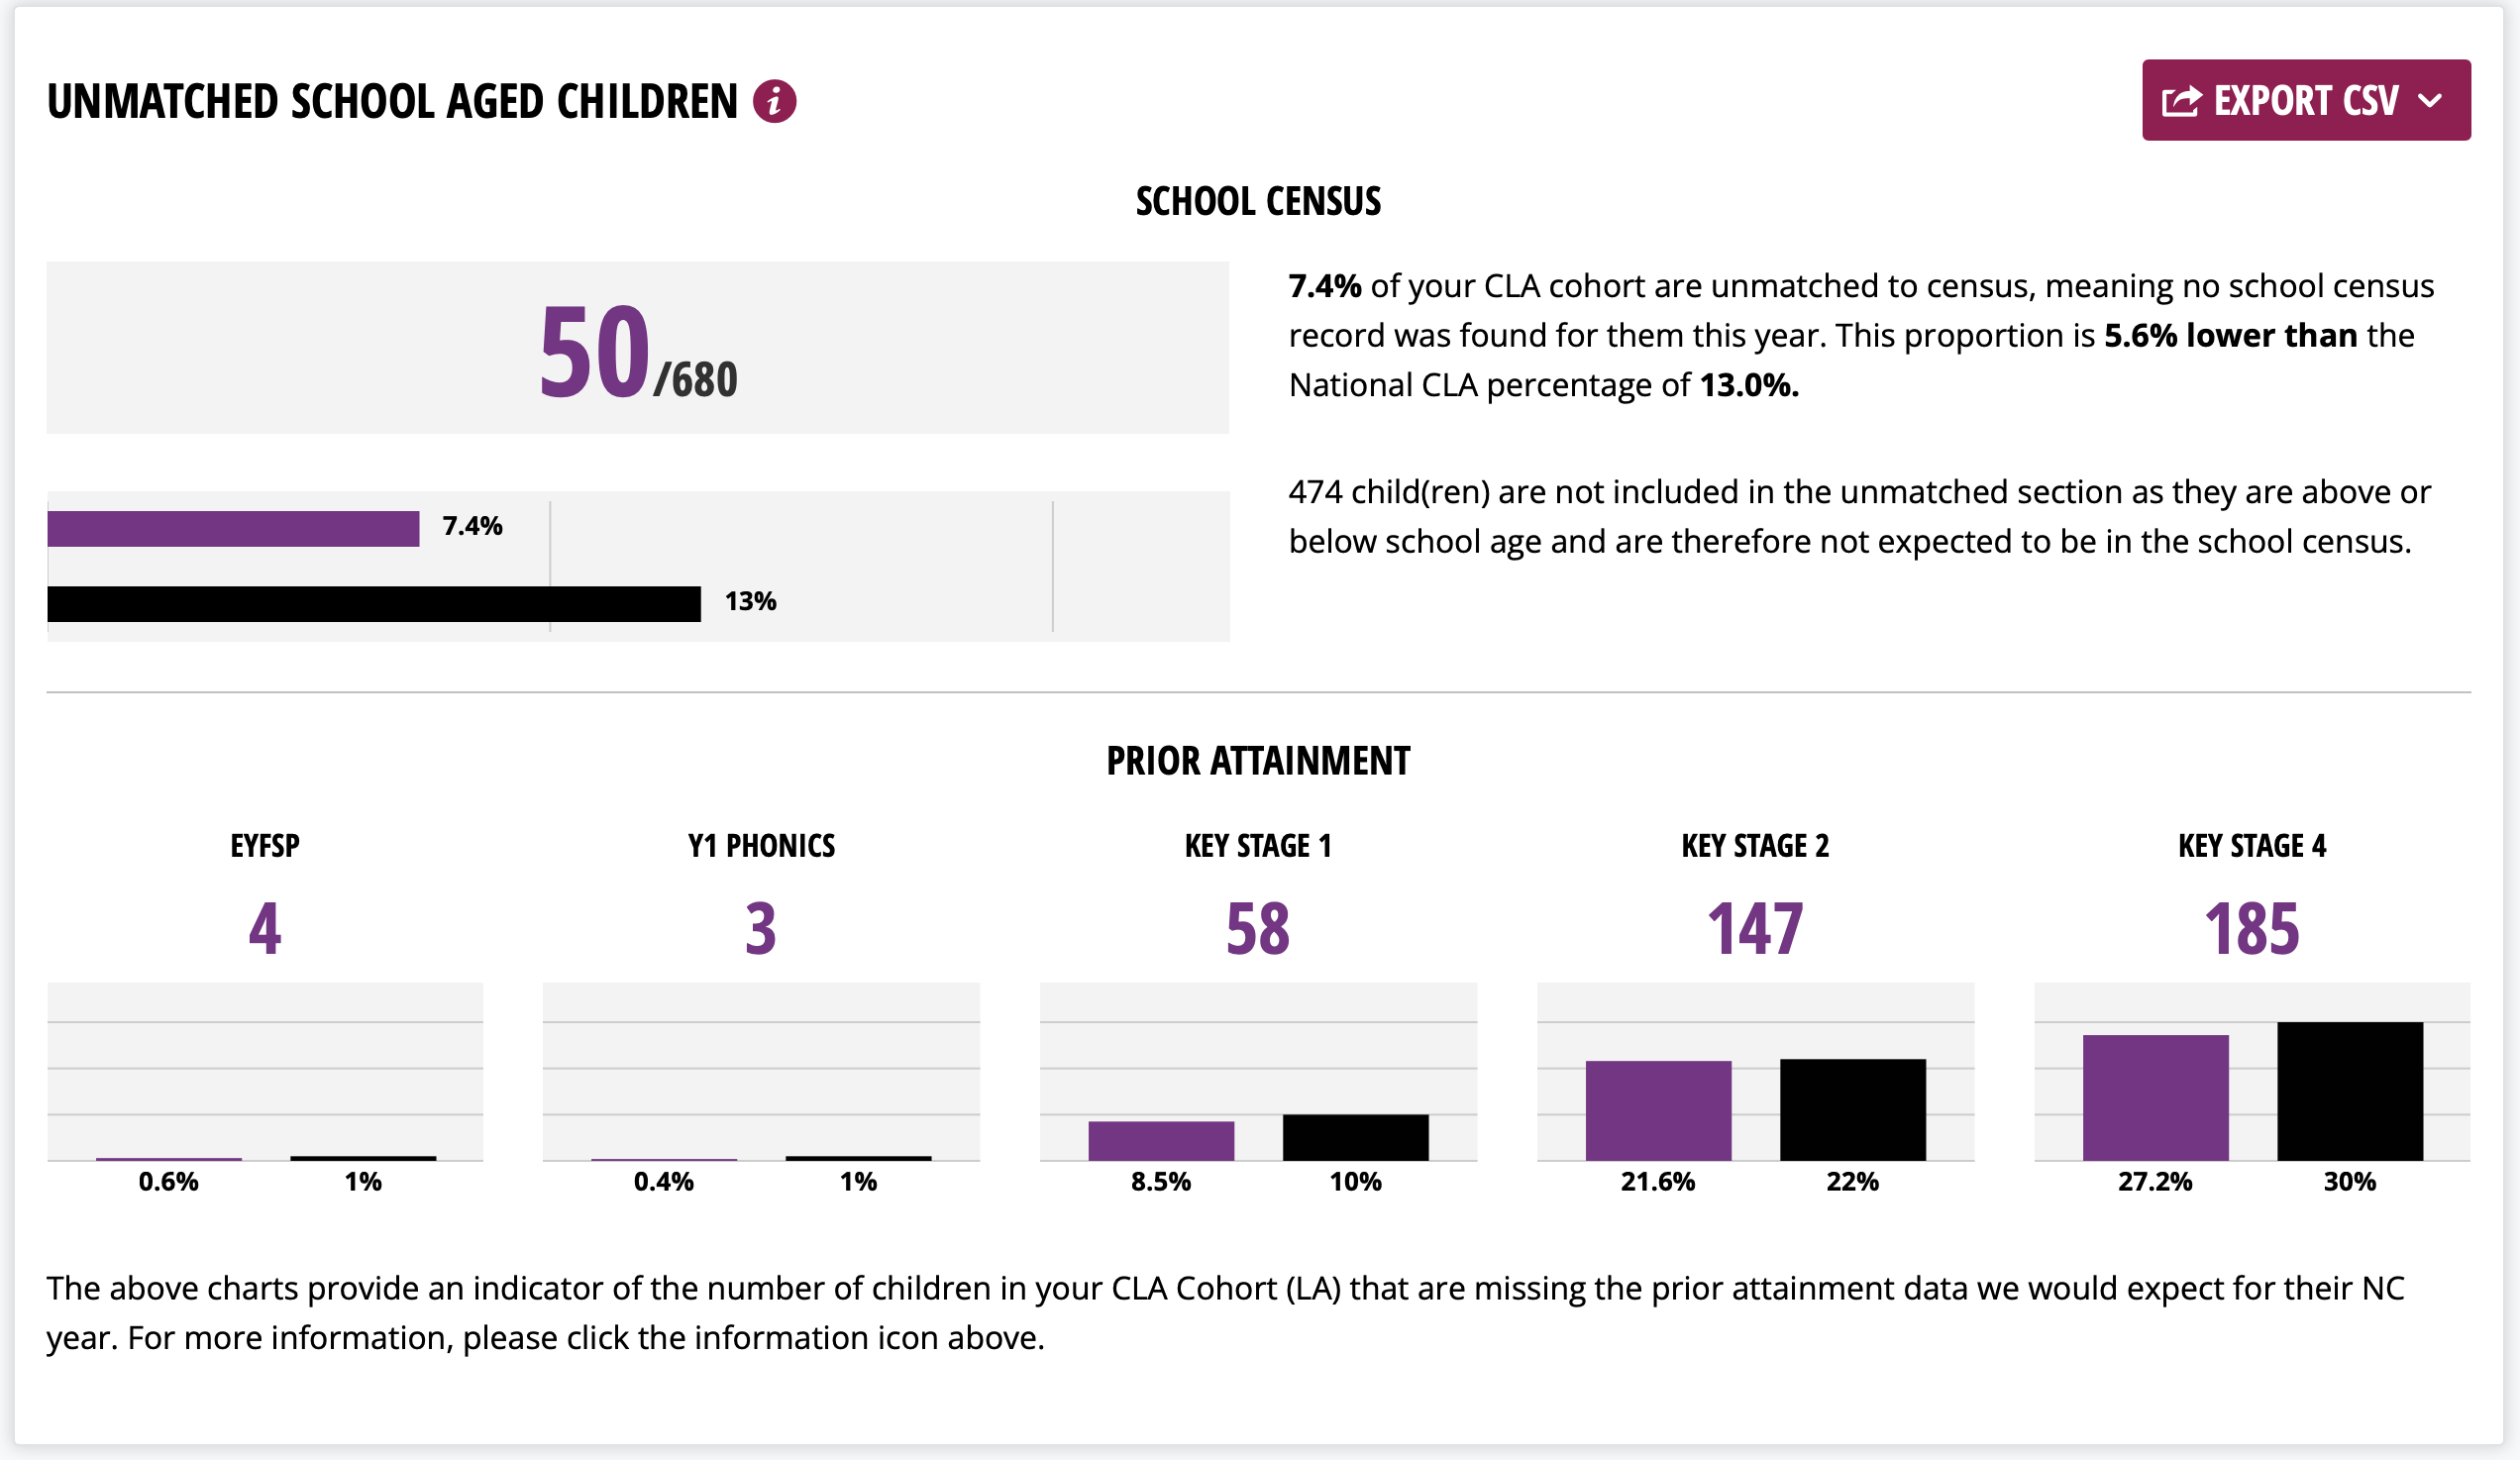2520x1460 pixels.
Task: Click the information icon beside the heading
Action: click(774, 101)
